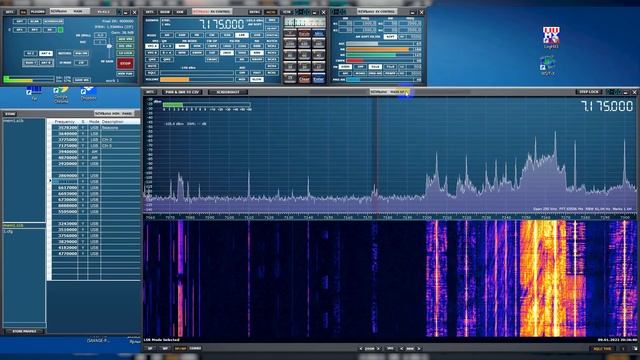
Task: Click the SCAN button in MAIN window
Action: click(x=35, y=21)
